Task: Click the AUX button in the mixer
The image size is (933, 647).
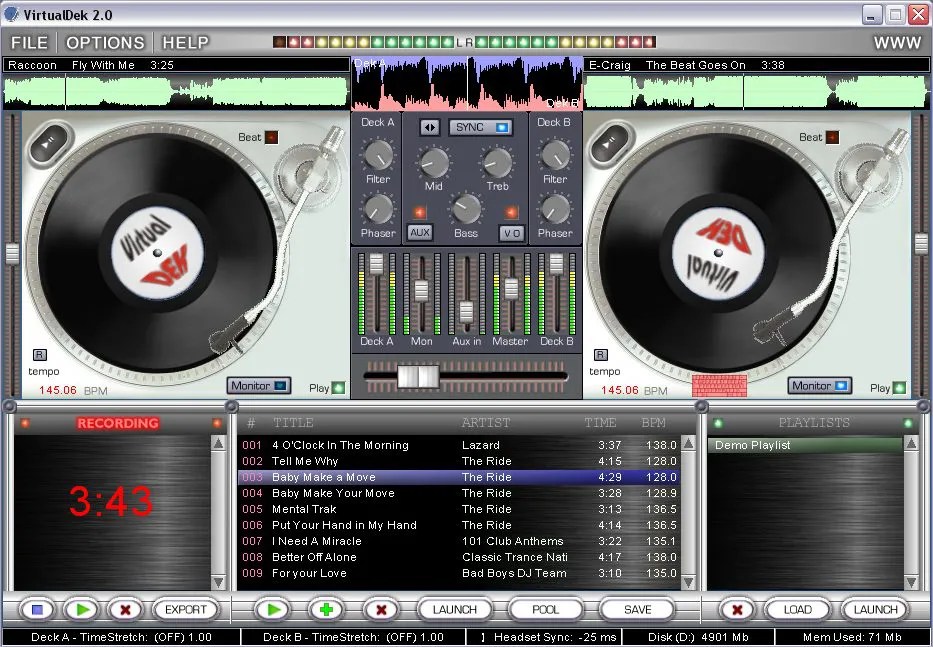Action: (x=419, y=232)
